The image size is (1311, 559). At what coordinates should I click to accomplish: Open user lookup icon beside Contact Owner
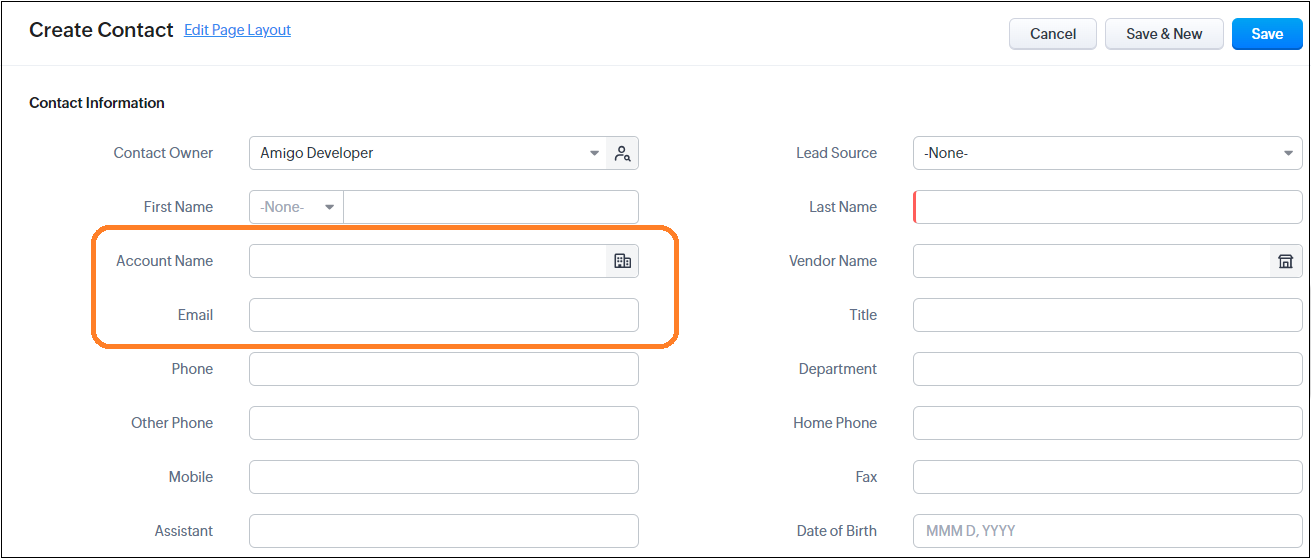(x=623, y=153)
